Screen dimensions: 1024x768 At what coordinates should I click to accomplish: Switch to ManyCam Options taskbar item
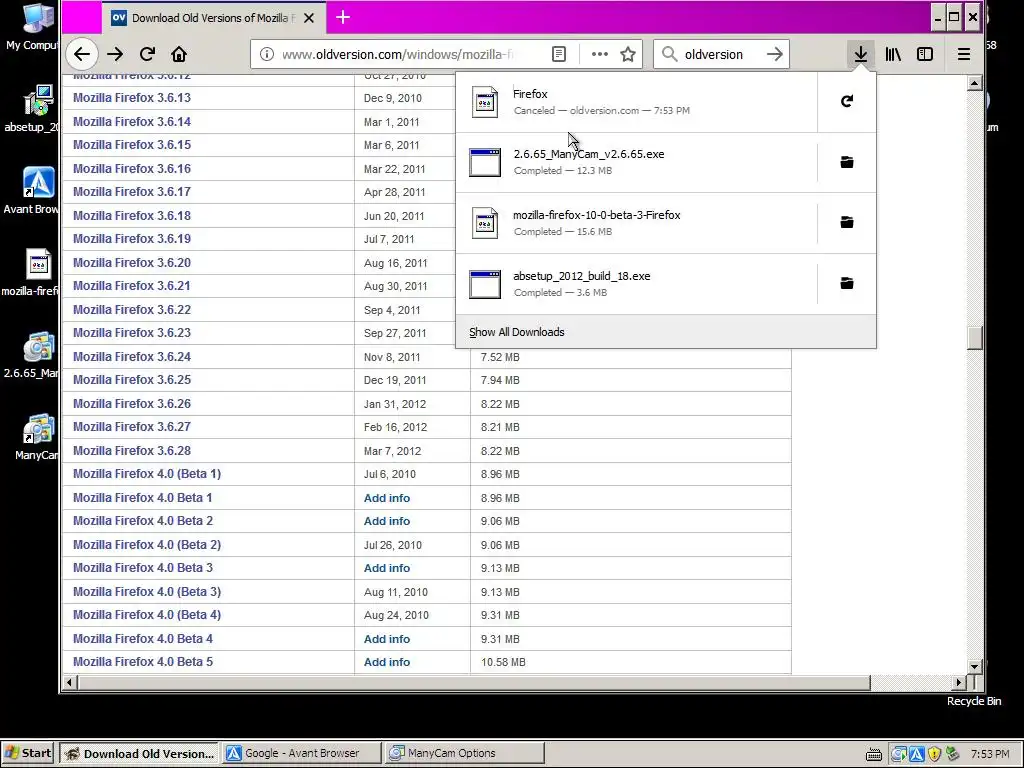pyautogui.click(x=464, y=753)
